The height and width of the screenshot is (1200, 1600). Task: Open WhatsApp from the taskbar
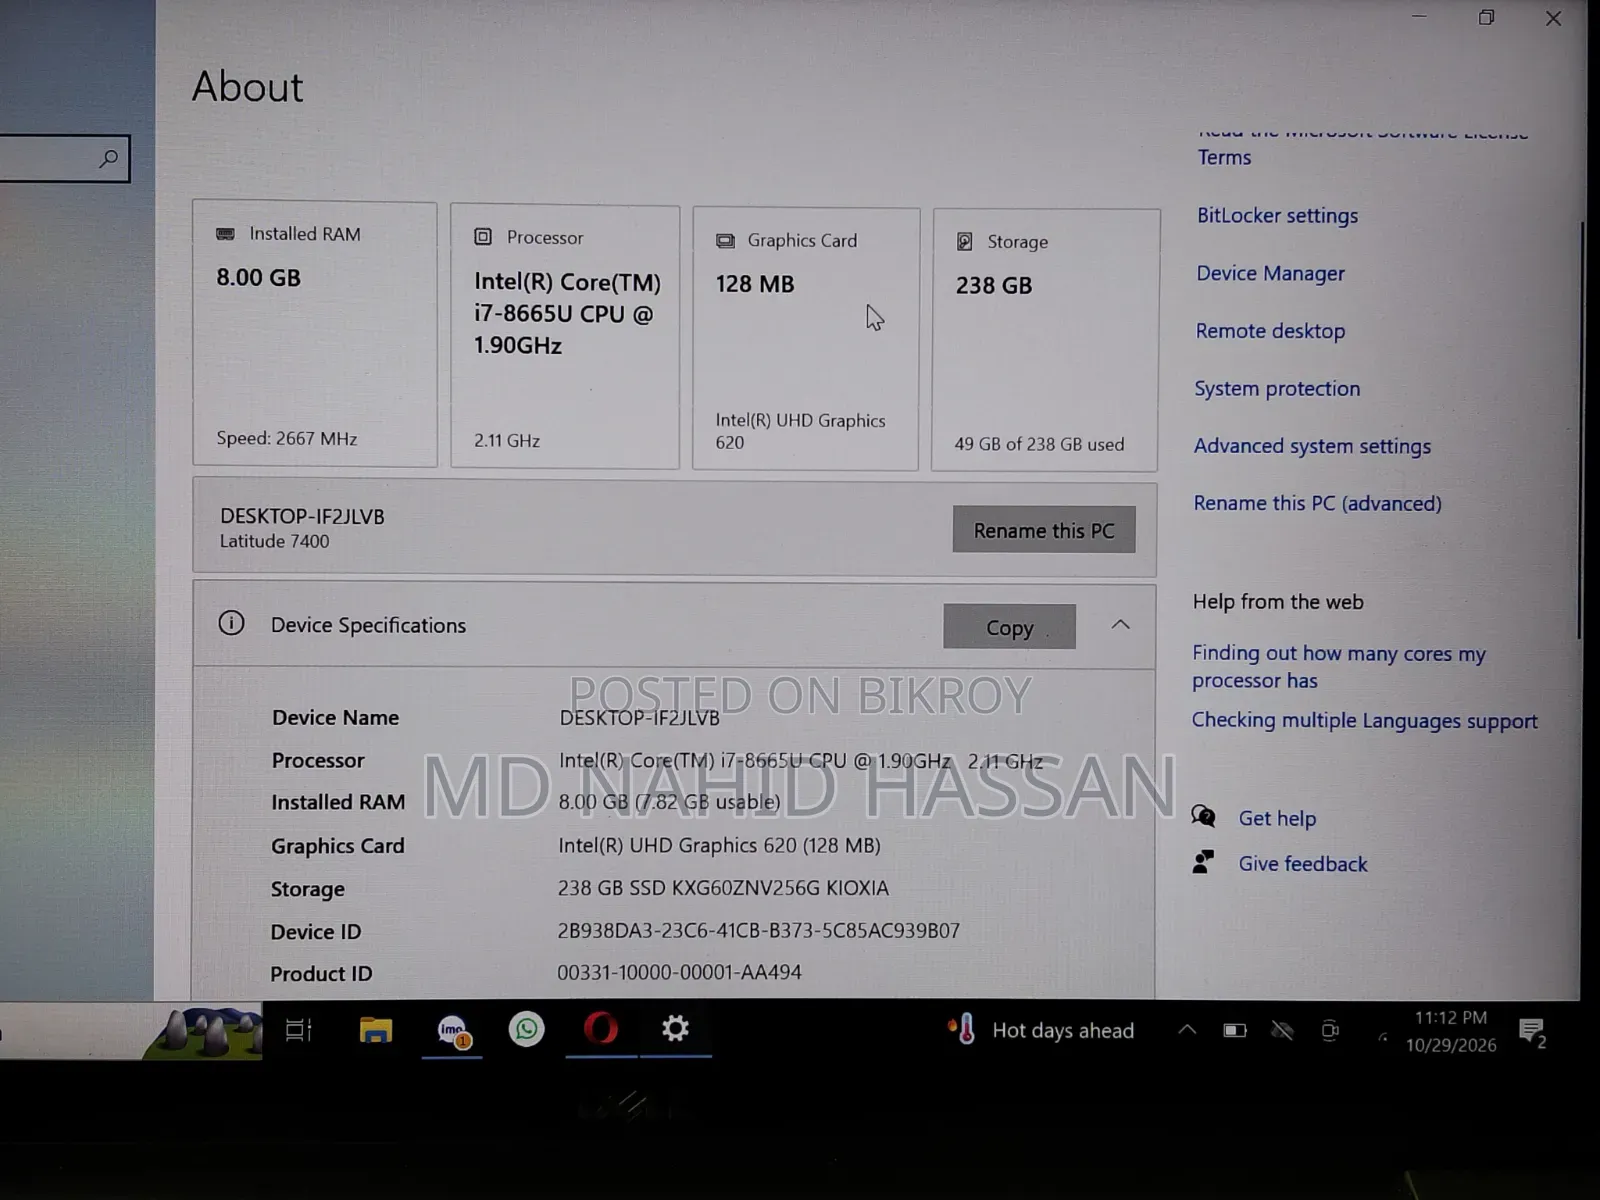point(526,1029)
